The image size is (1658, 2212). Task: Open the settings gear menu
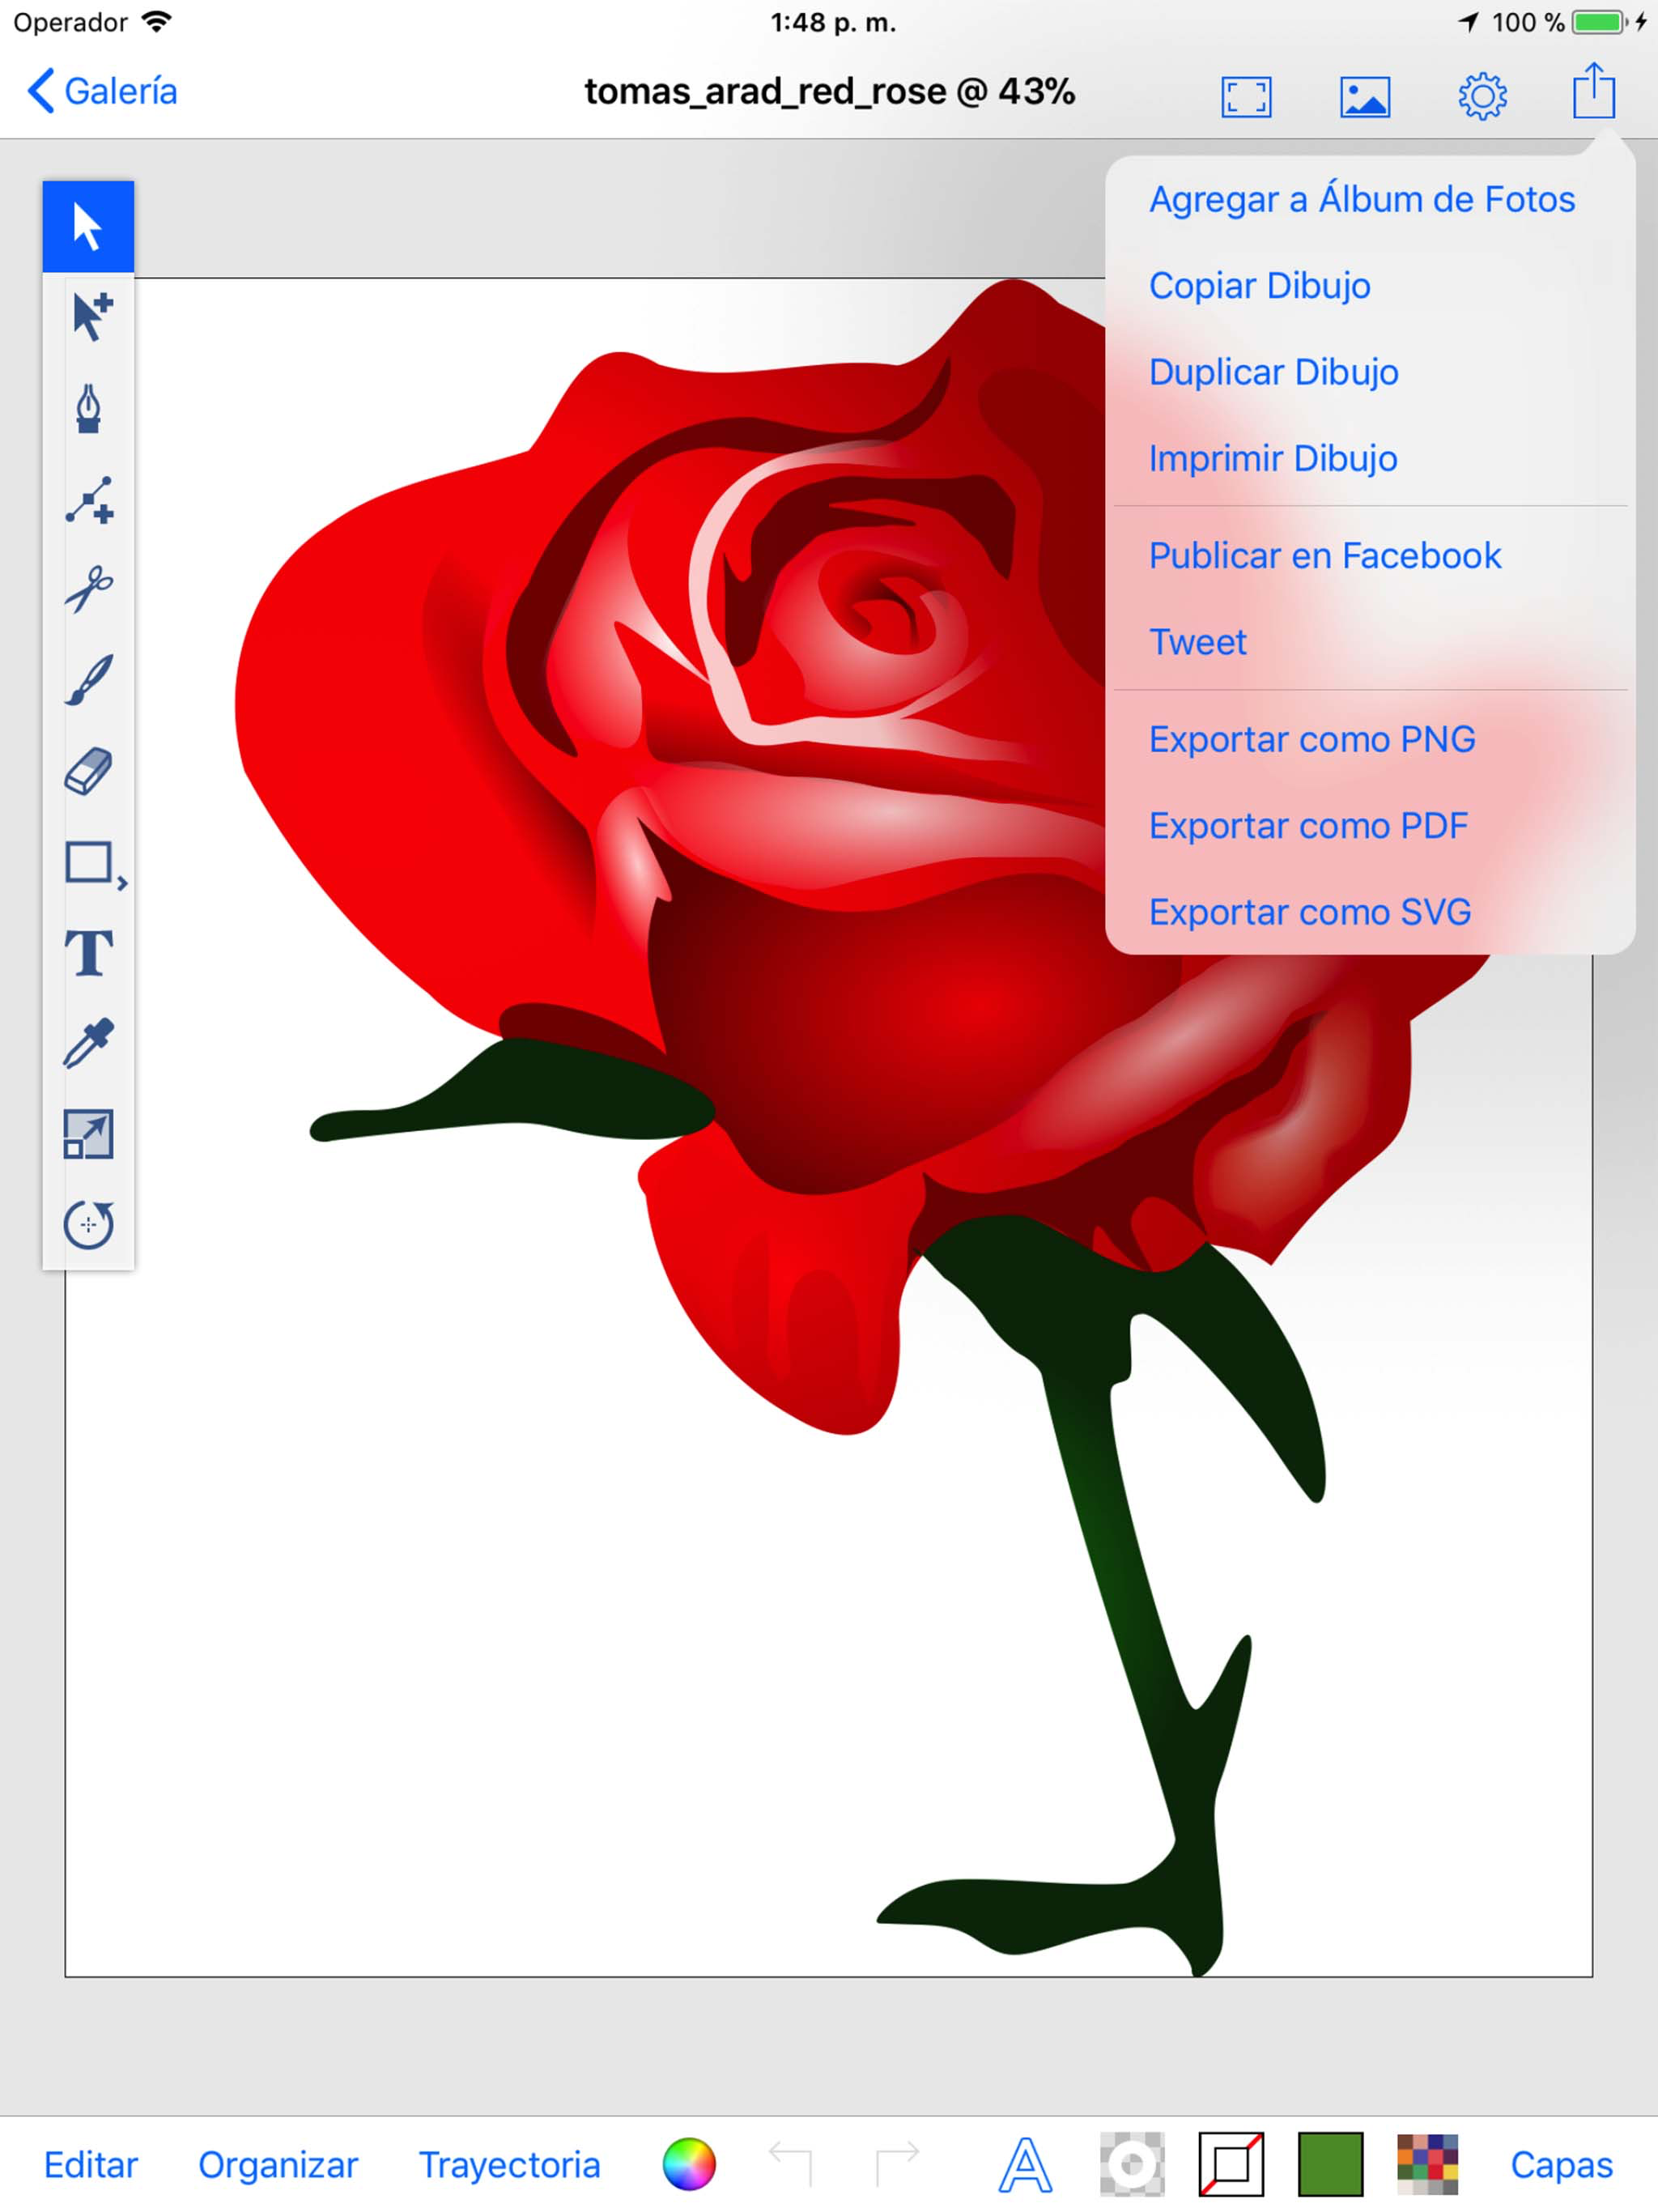1482,96
